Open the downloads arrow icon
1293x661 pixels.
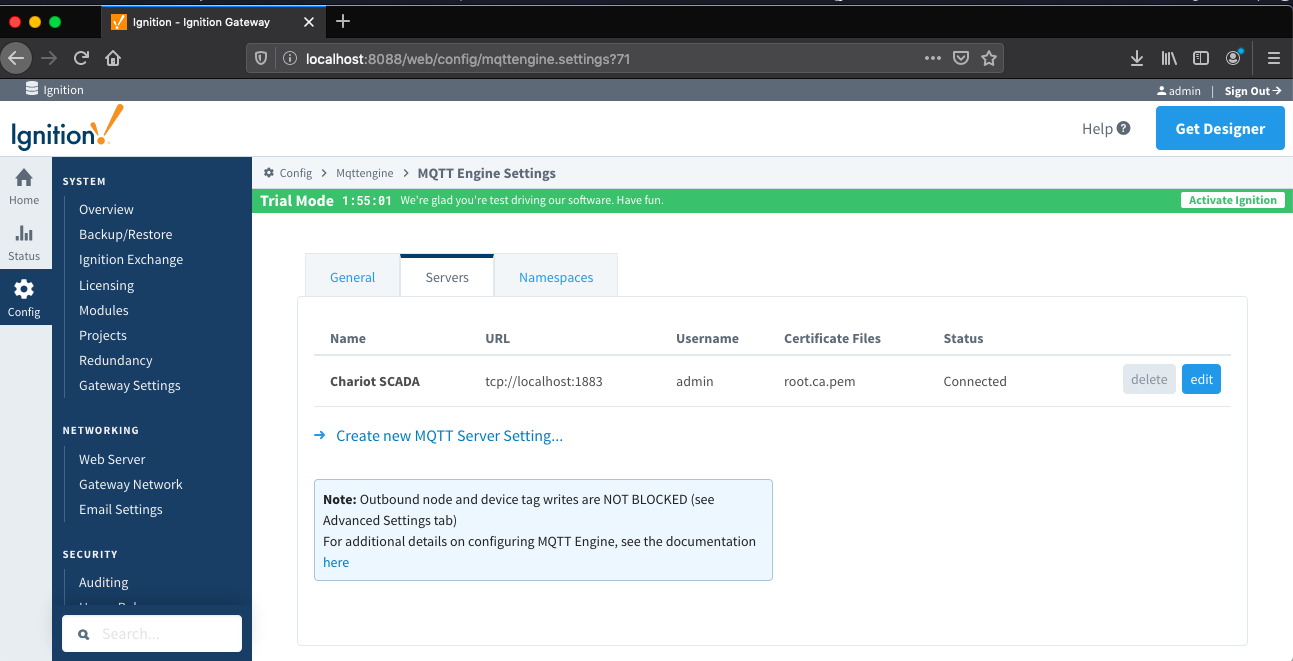[x=1137, y=58]
